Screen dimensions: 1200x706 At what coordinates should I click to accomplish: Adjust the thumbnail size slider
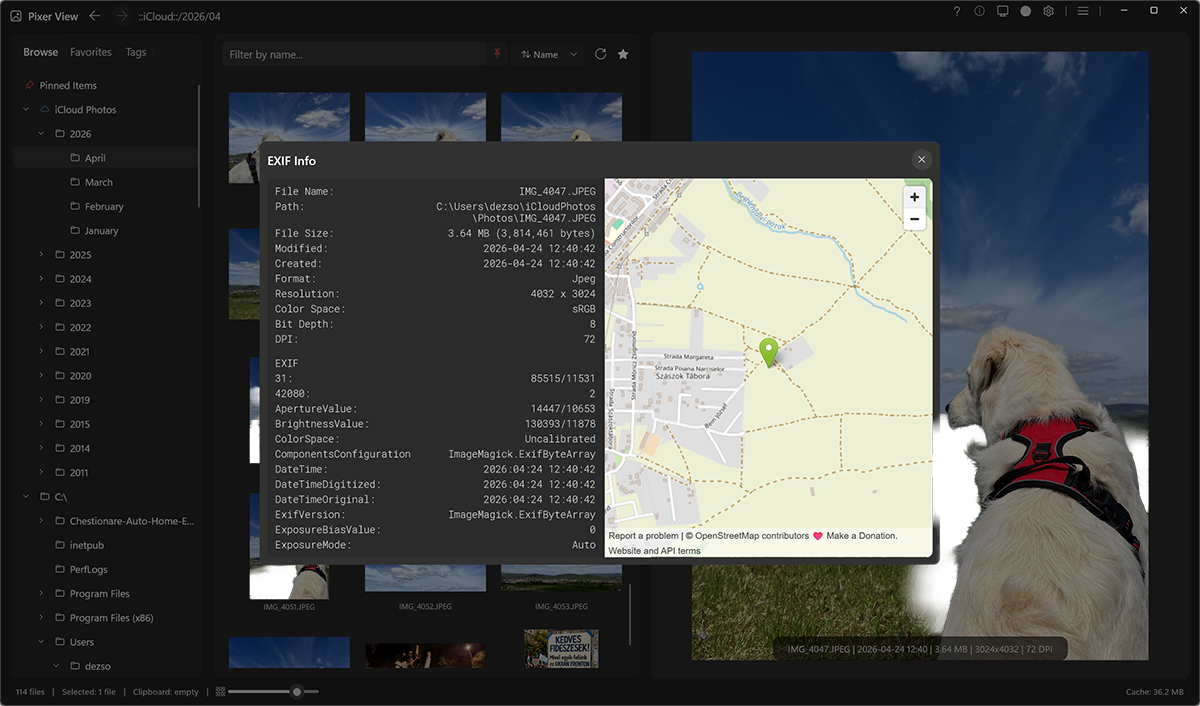(x=296, y=691)
